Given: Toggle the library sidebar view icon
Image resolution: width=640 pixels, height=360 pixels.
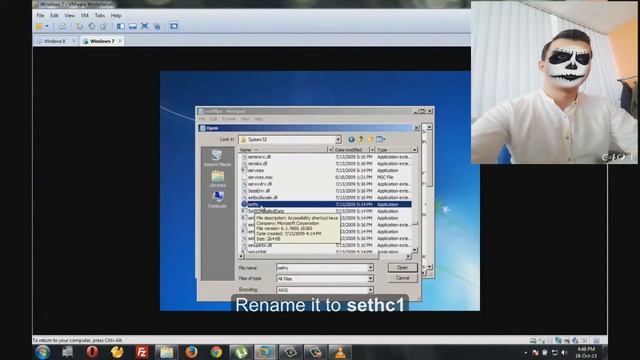Looking at the screenshot, I should 121,26.
